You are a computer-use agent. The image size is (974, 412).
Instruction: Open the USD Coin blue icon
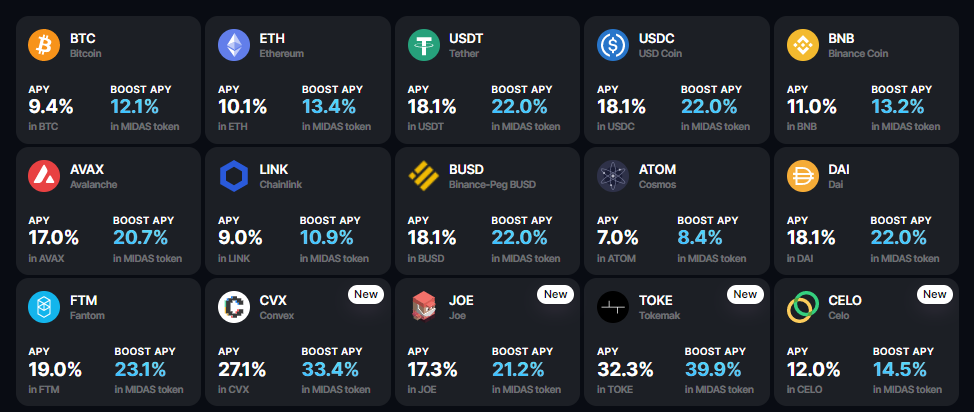[x=613, y=45]
